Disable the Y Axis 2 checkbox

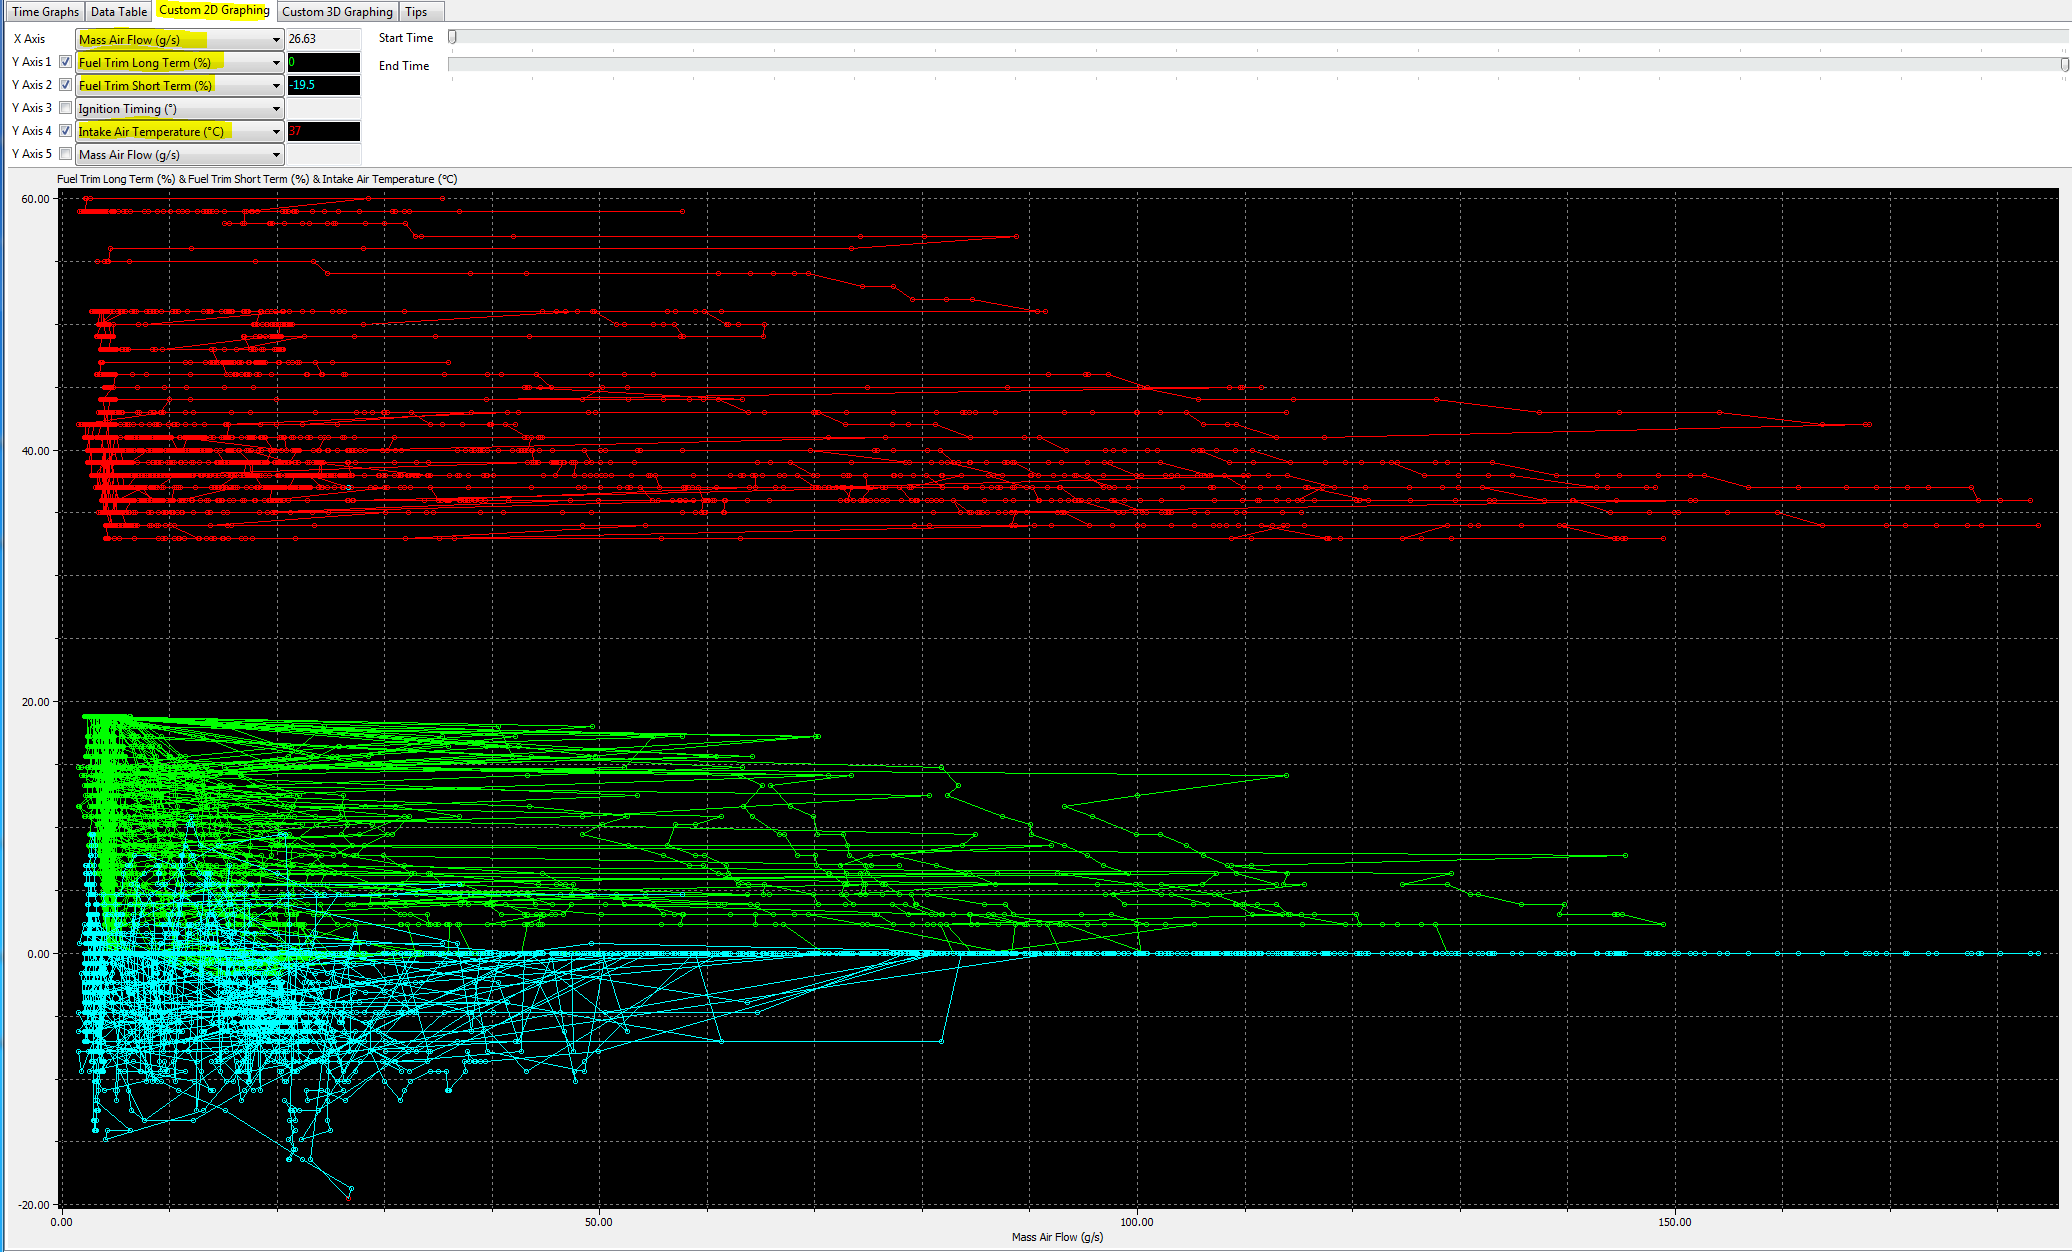pos(66,85)
